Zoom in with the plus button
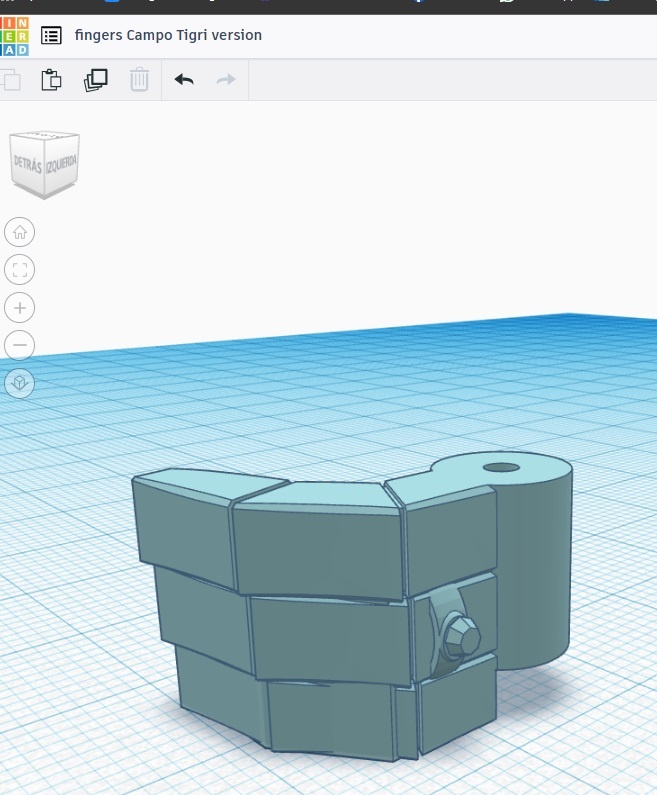Screen dimensions: 657x795 20,308
